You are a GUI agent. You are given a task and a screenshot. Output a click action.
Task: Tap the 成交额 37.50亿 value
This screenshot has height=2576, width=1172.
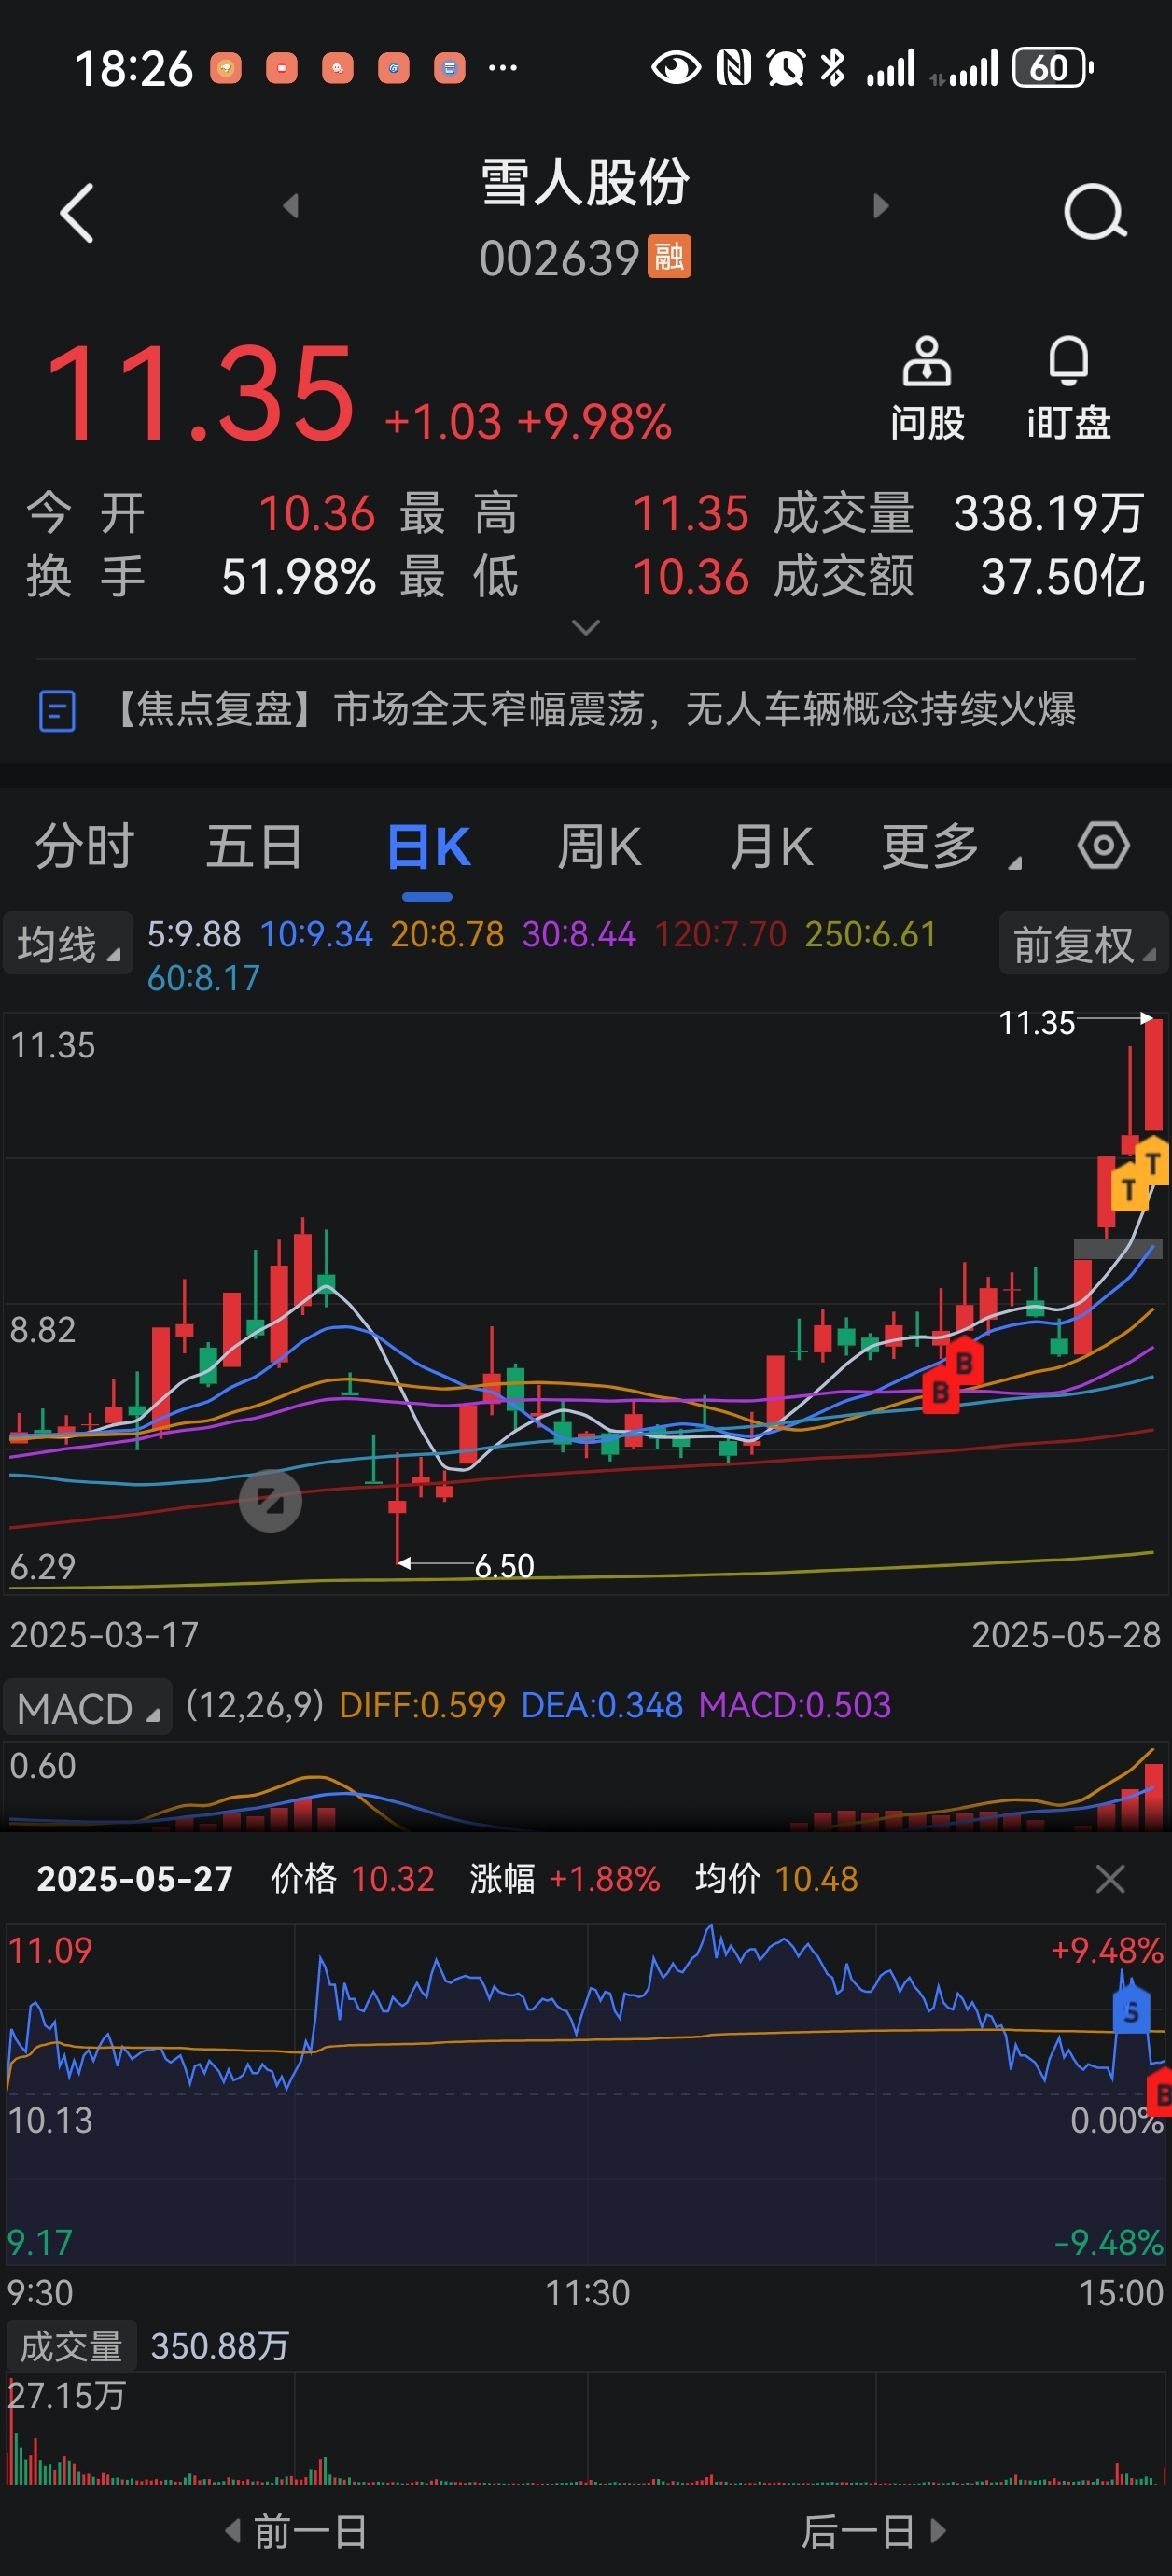point(1062,576)
